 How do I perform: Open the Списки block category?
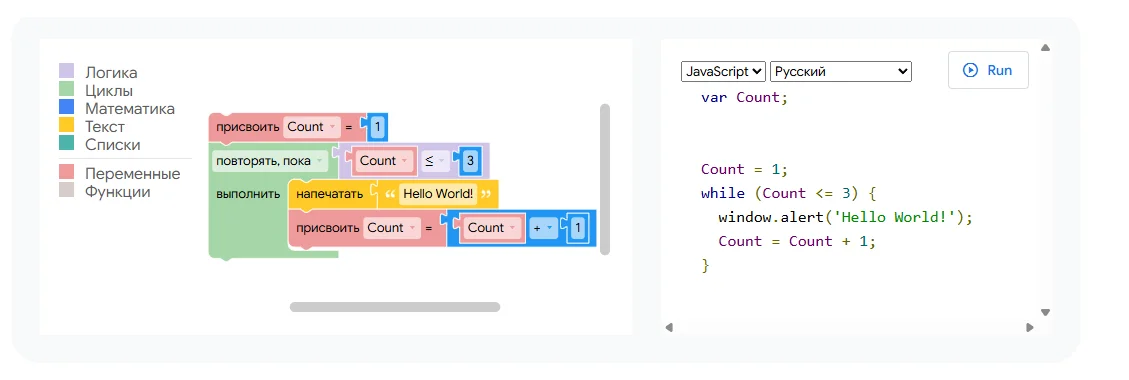[x=112, y=145]
